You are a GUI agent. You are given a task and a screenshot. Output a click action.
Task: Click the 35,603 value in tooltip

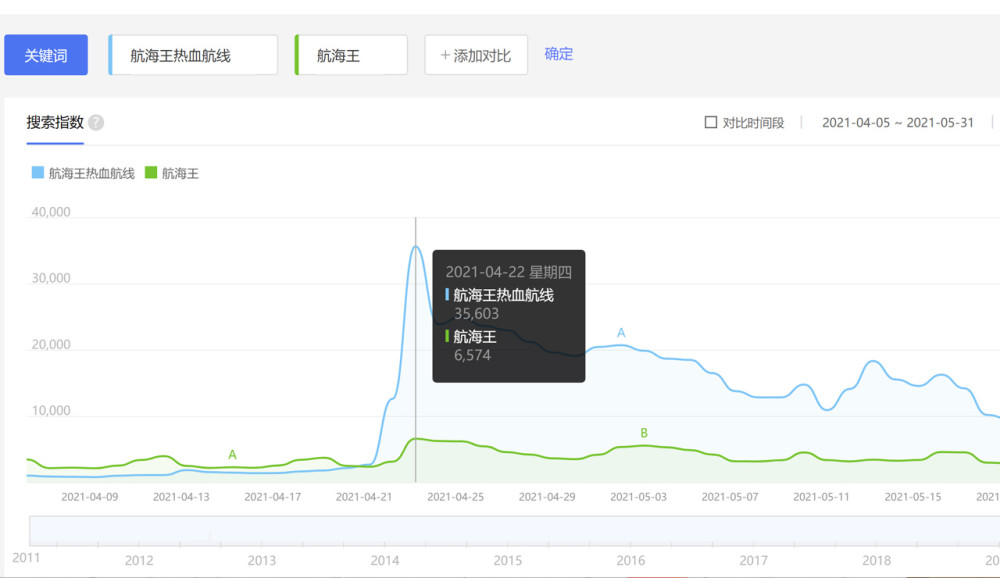tap(476, 313)
